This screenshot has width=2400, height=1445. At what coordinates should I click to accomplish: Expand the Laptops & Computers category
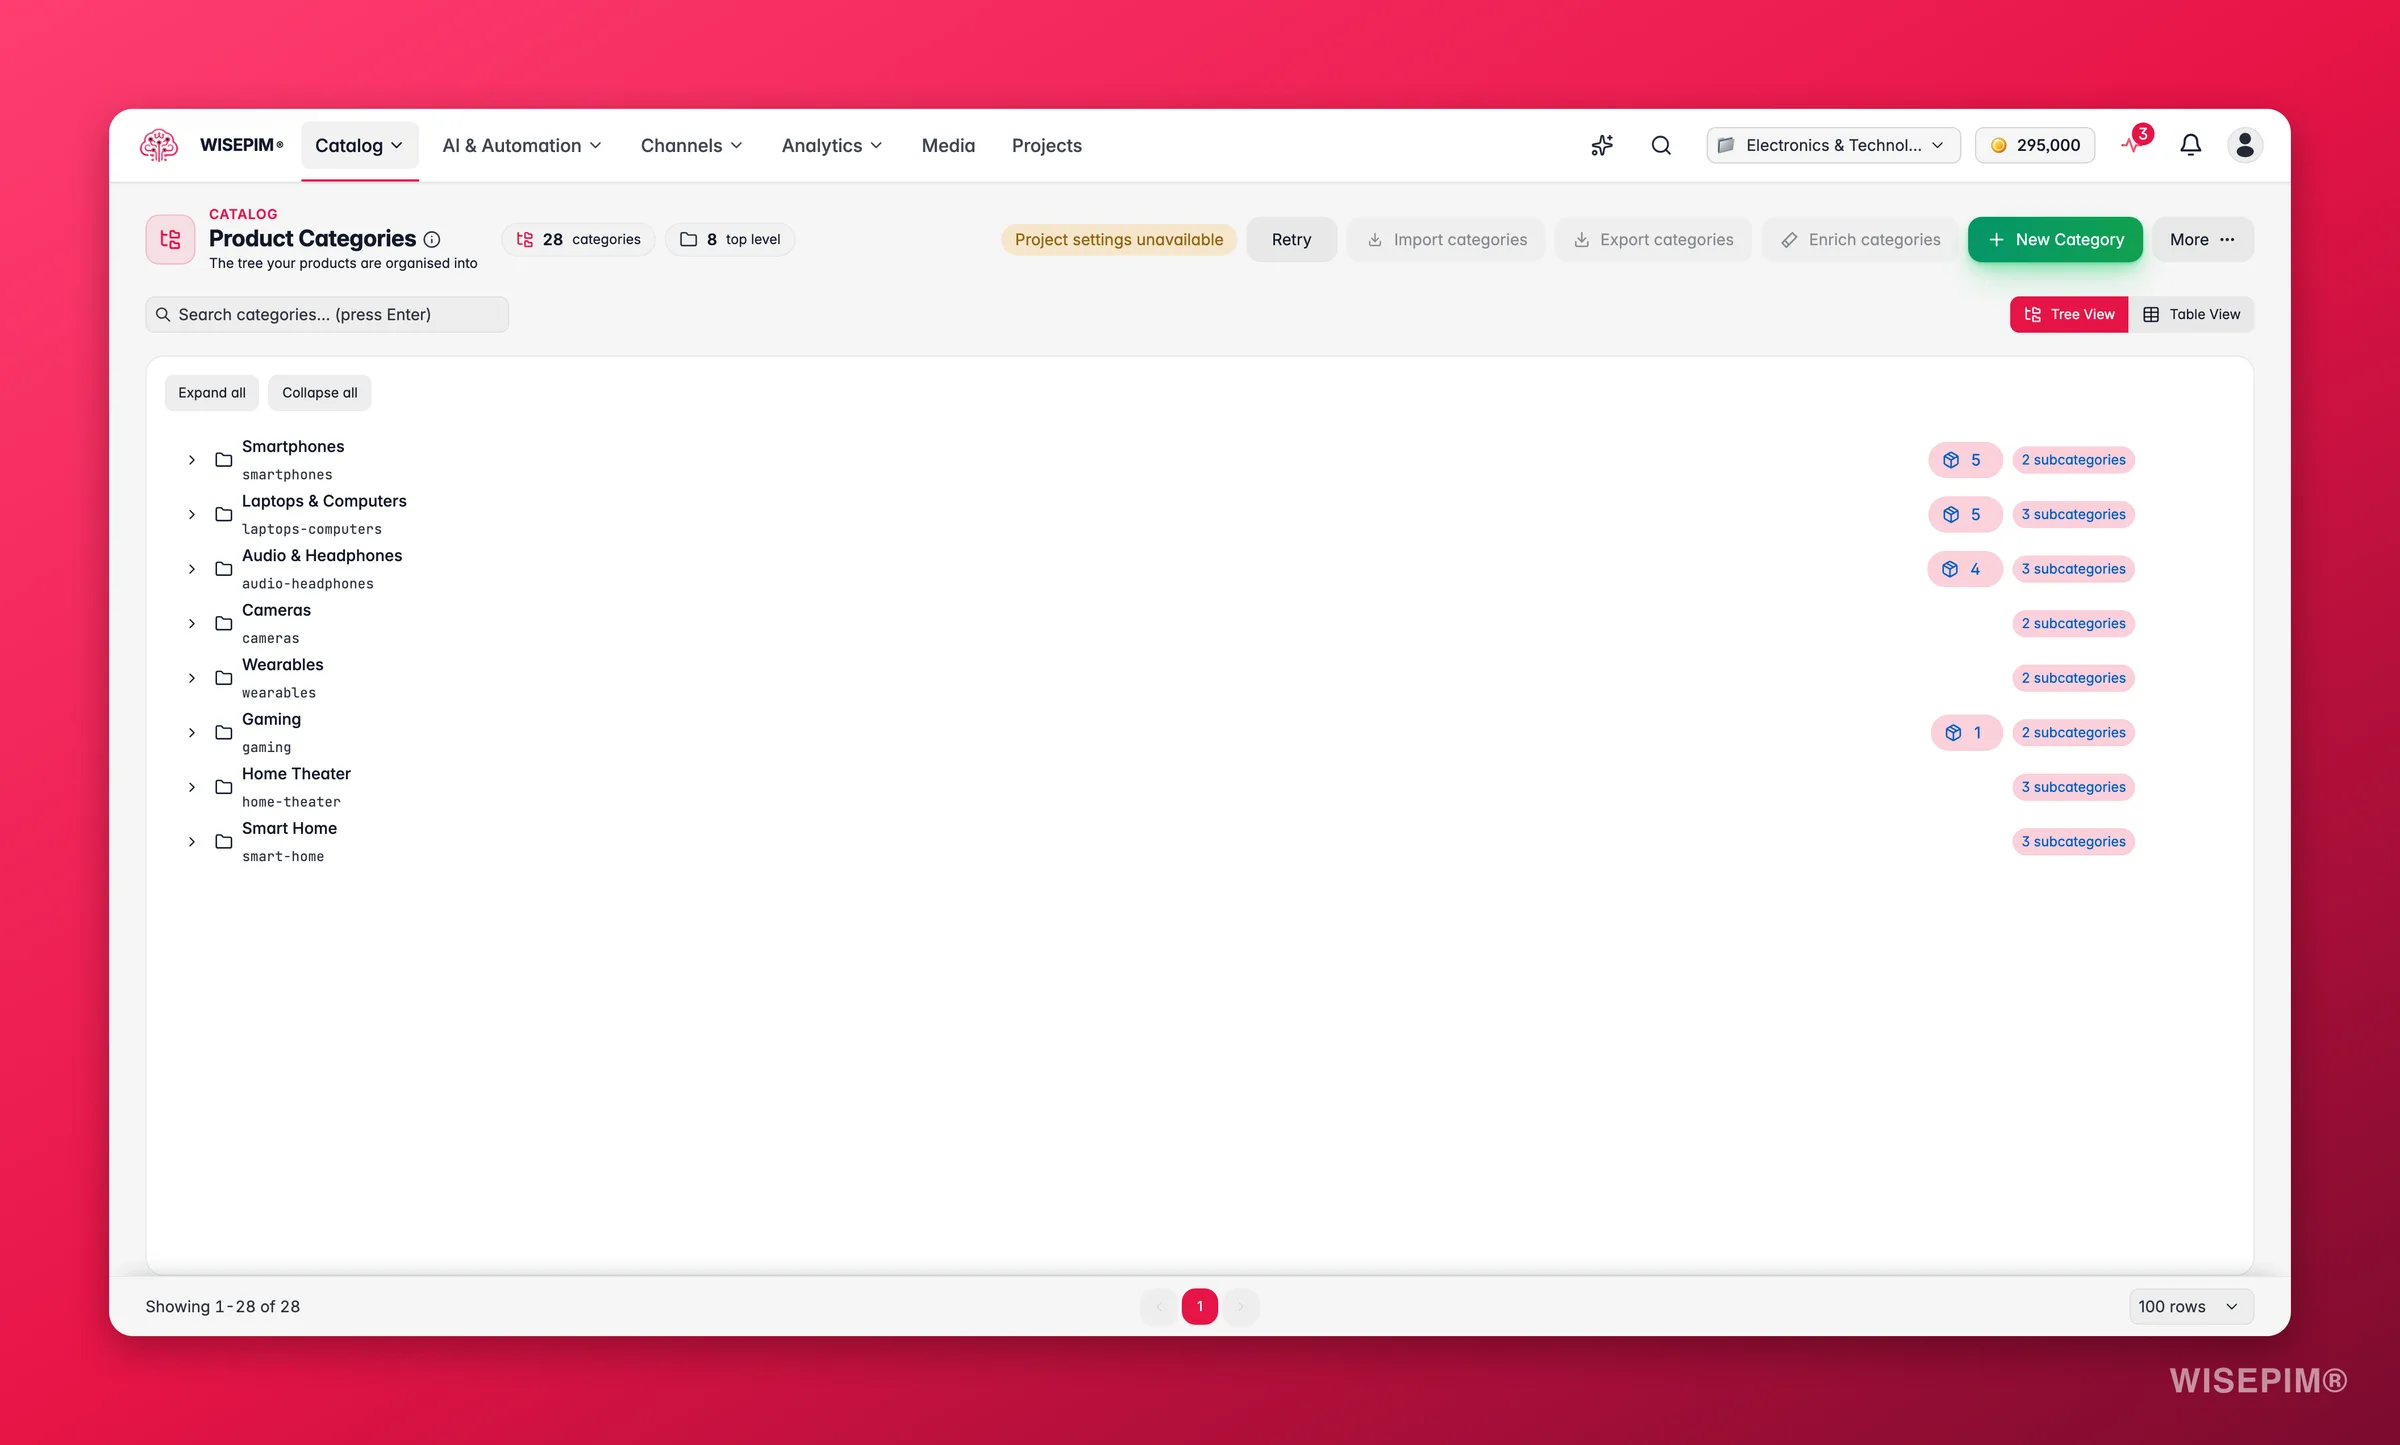pyautogui.click(x=192, y=514)
